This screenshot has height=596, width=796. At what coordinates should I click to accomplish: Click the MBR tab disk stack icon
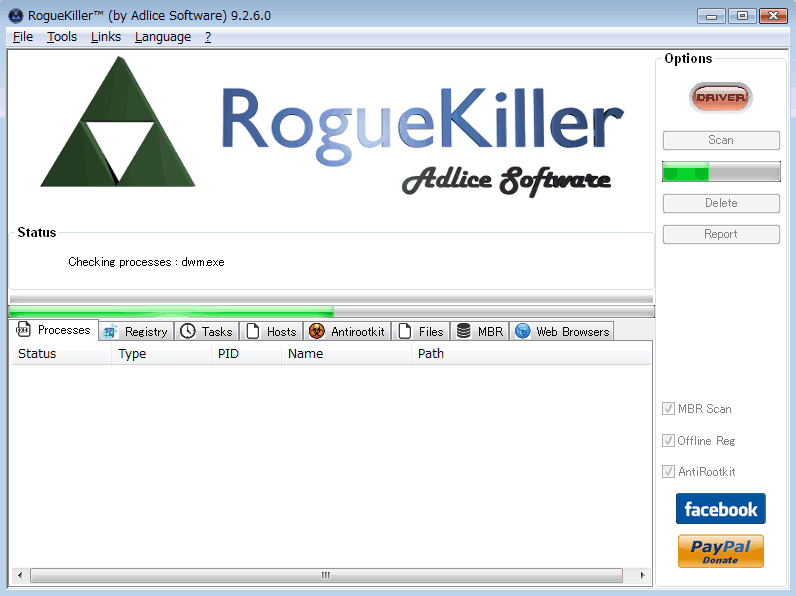(463, 331)
